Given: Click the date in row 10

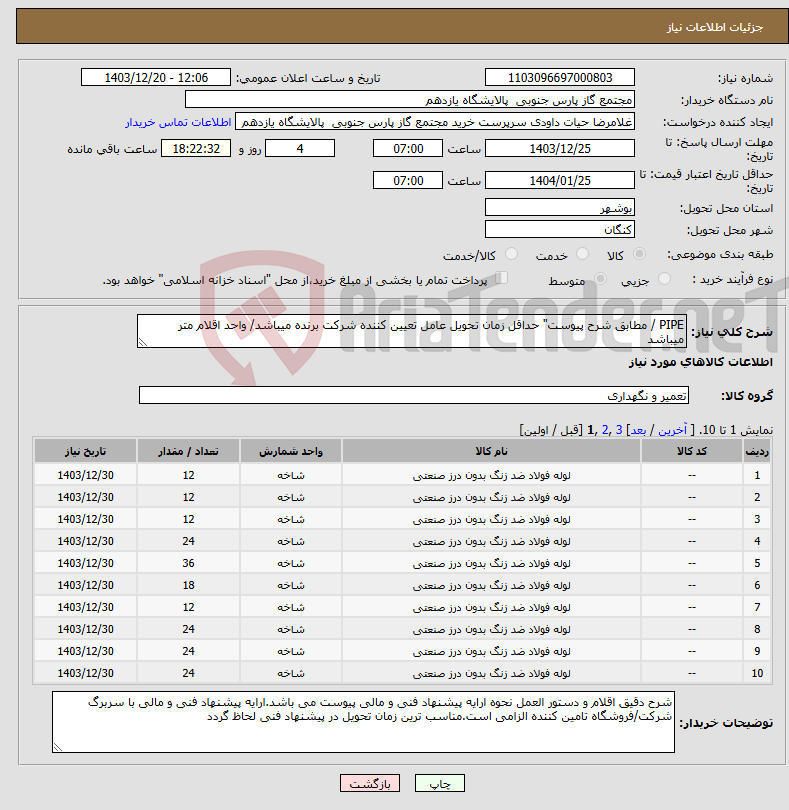Looking at the screenshot, I should click(85, 673).
